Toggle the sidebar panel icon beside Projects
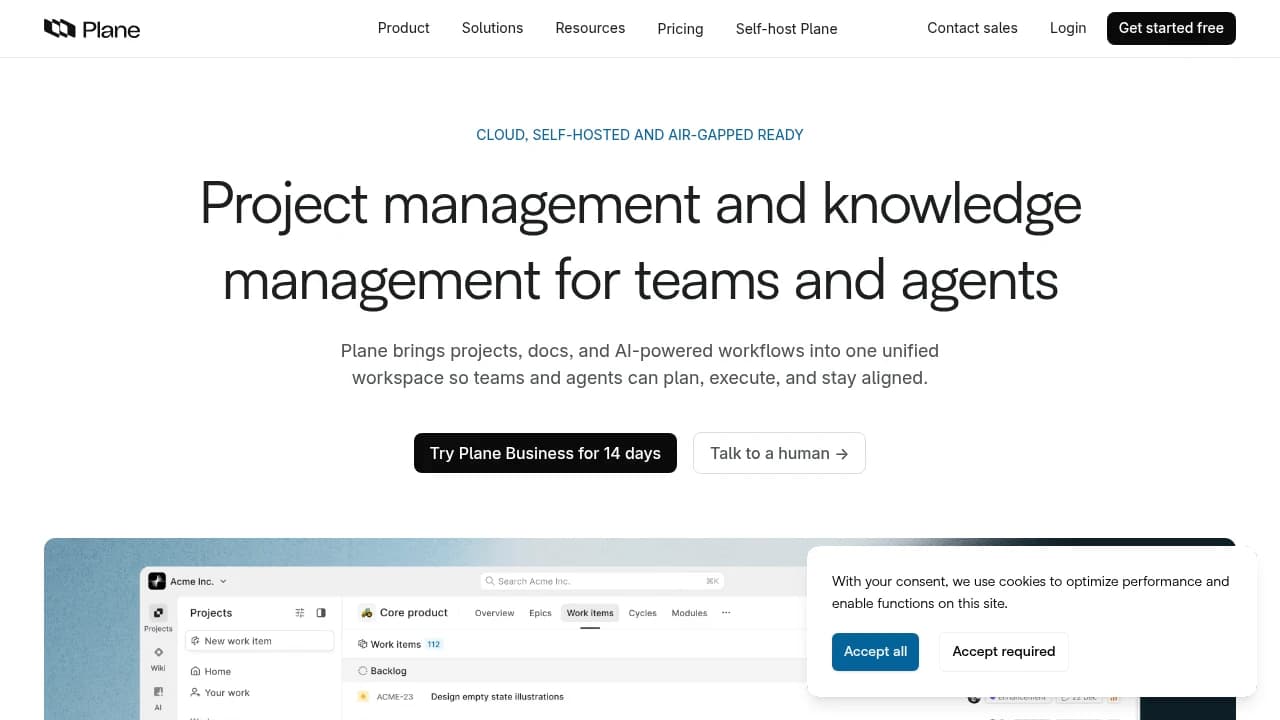Screen dimensions: 1280x720 point(321,613)
